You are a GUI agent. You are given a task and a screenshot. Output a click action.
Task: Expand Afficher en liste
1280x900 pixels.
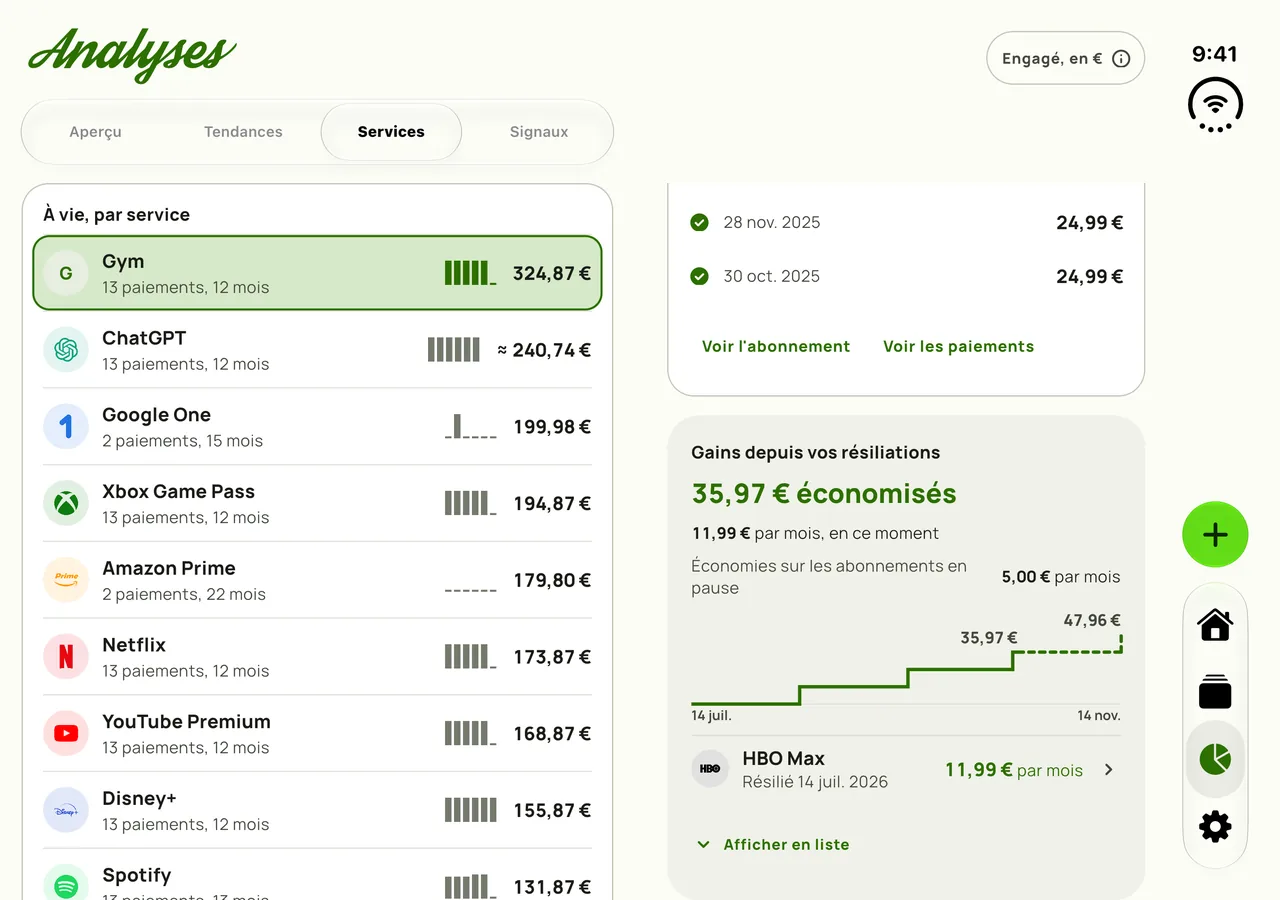coord(772,845)
